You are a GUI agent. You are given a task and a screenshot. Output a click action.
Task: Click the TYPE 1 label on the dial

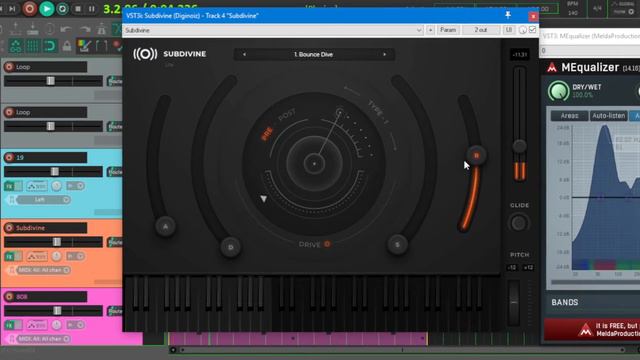pyautogui.click(x=378, y=111)
